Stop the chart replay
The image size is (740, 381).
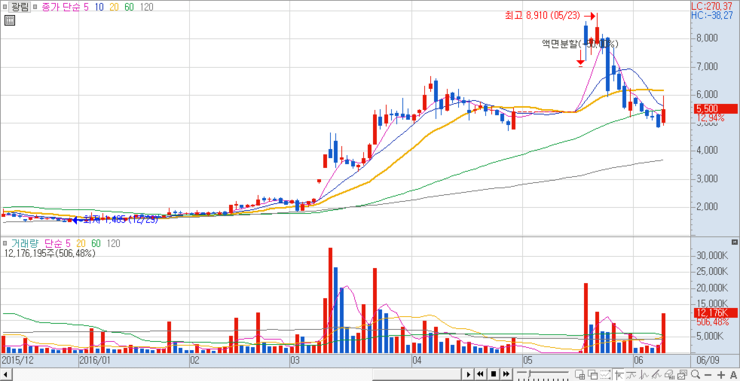click(494, 374)
